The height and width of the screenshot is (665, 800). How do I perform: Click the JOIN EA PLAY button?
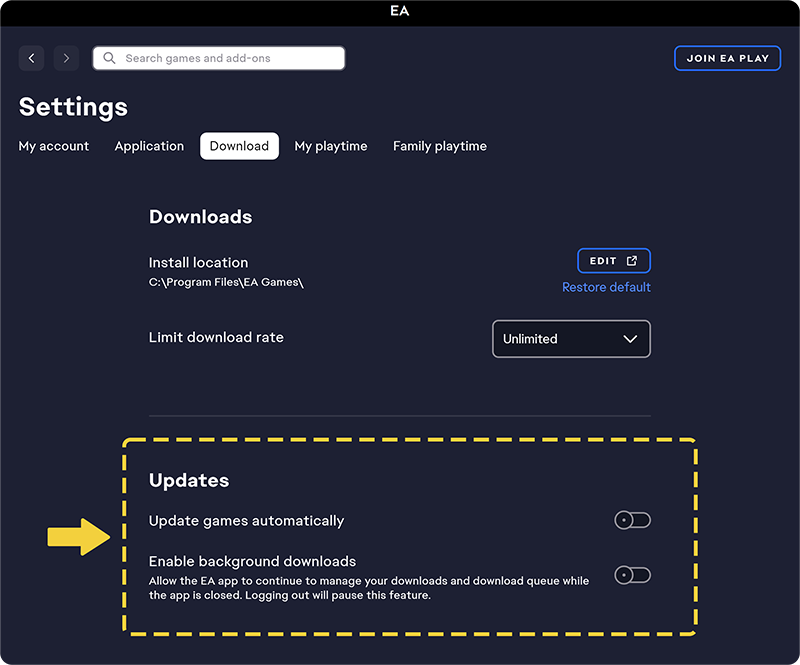(728, 58)
